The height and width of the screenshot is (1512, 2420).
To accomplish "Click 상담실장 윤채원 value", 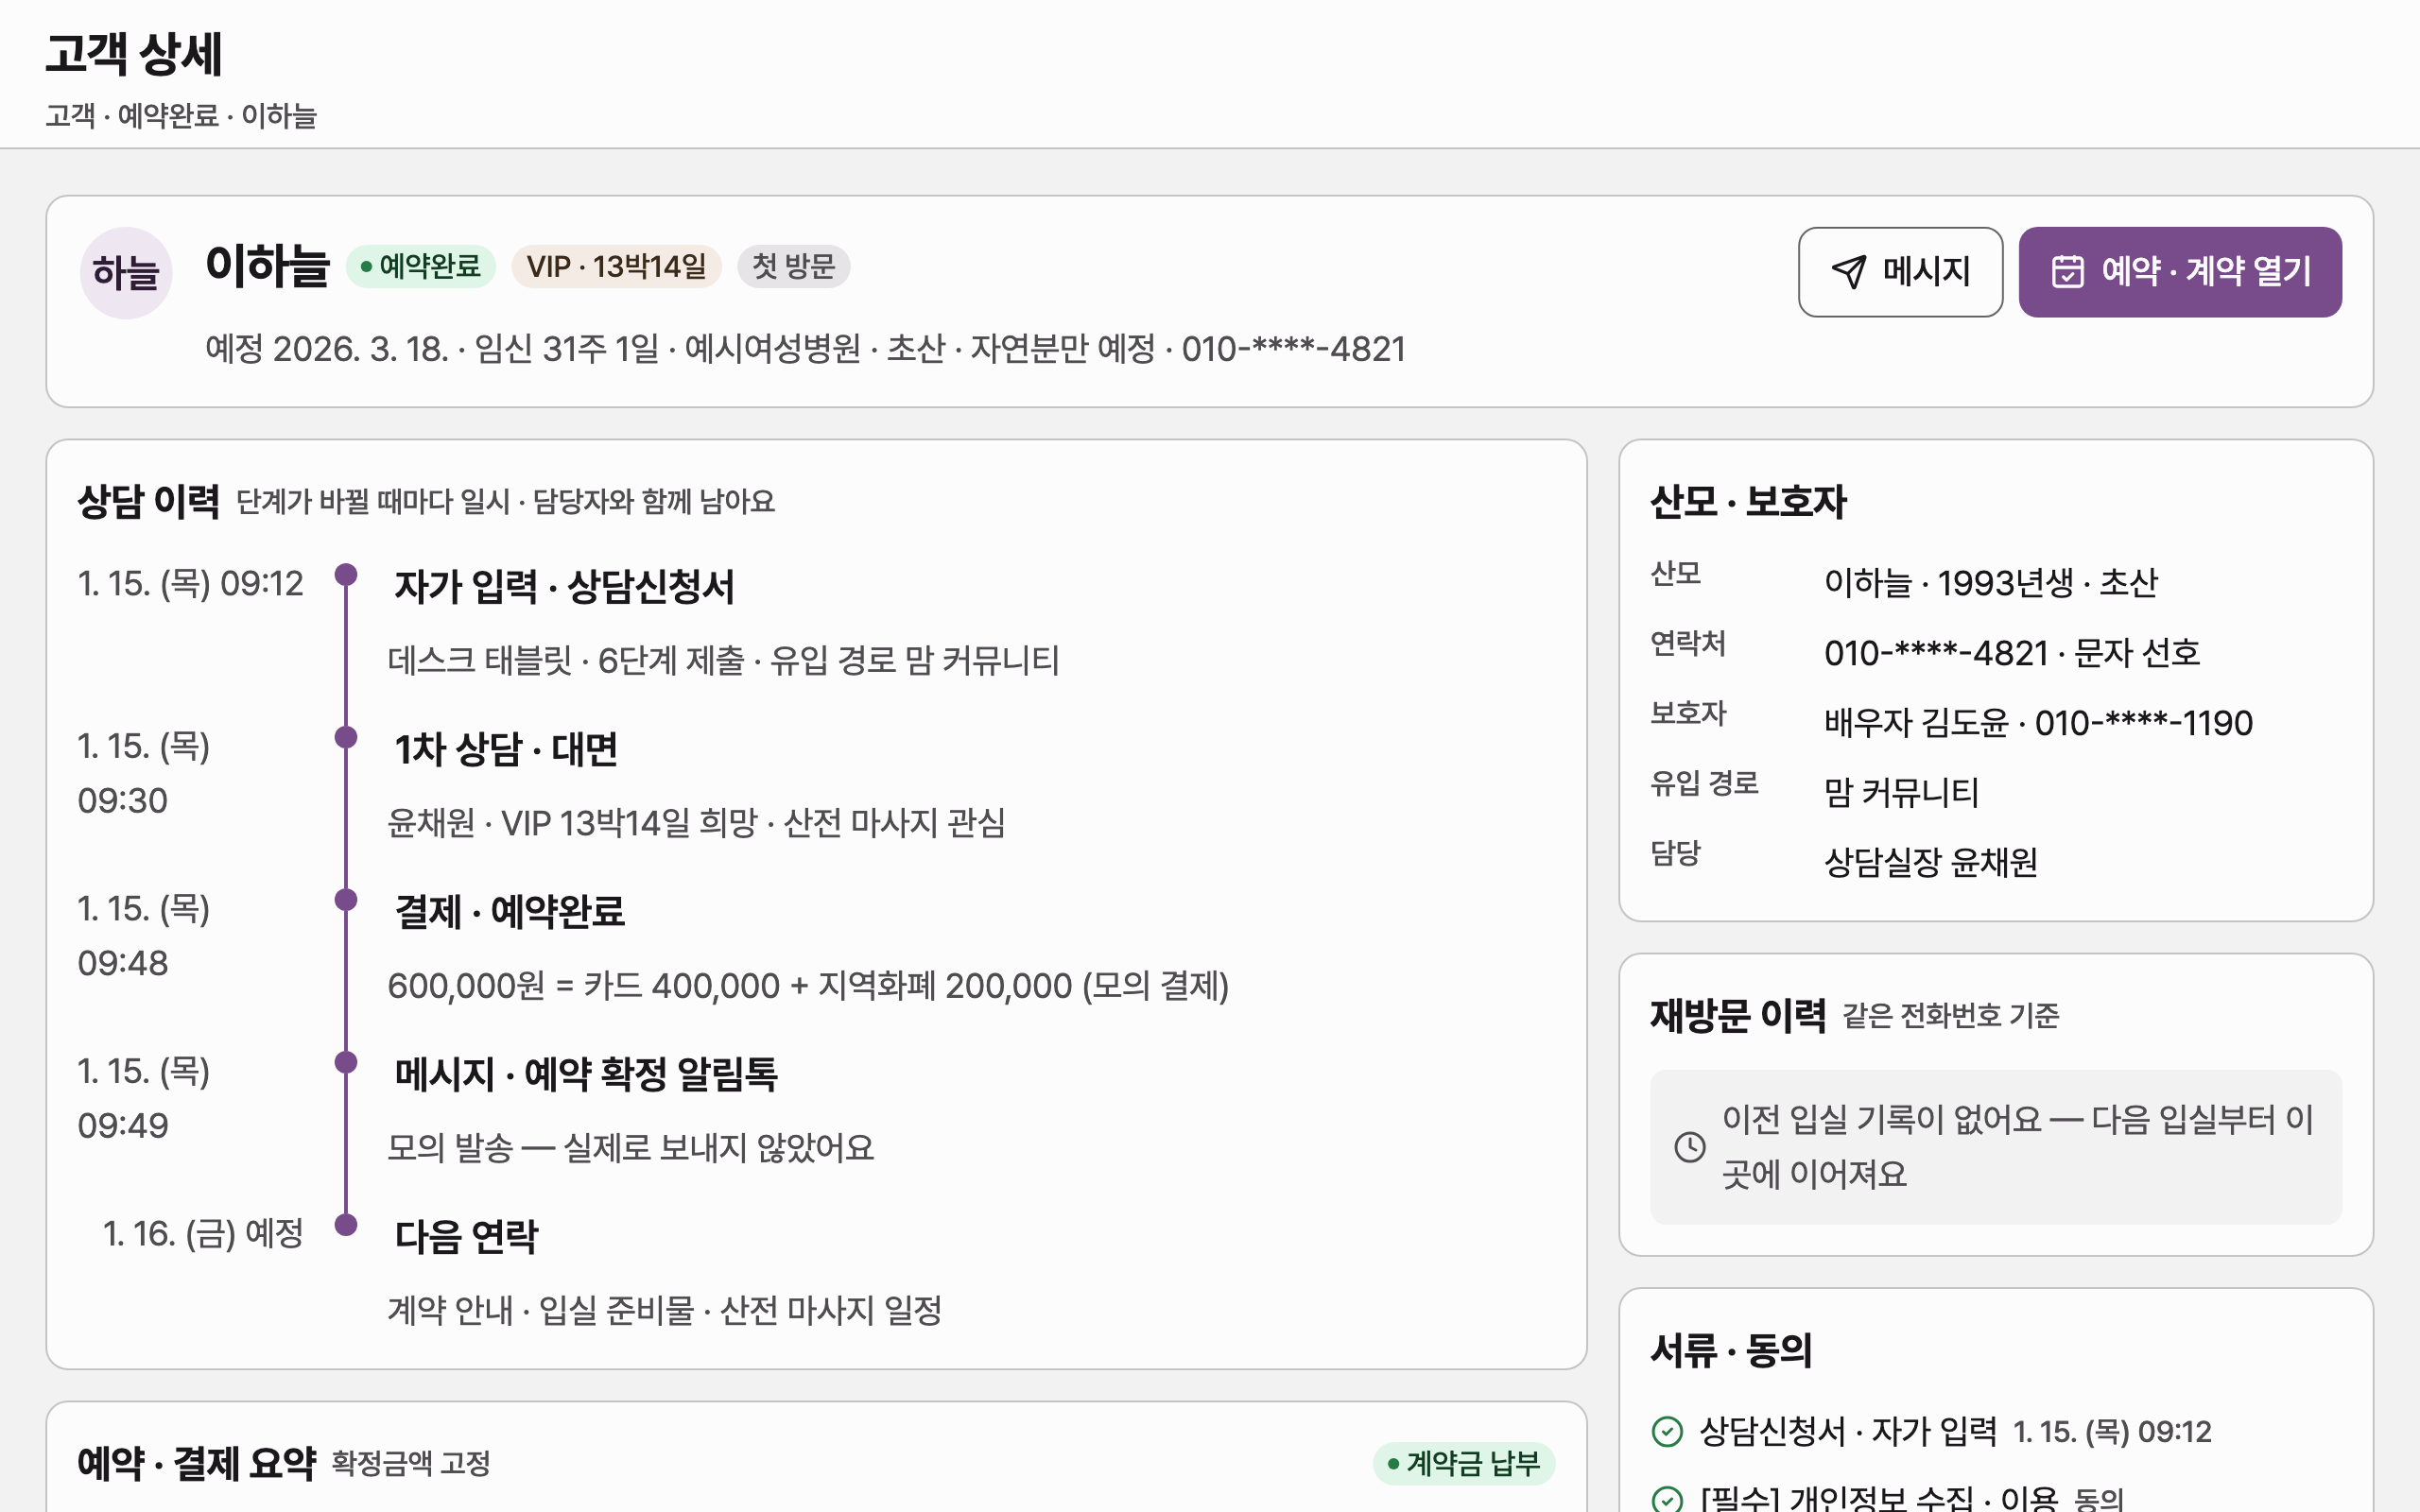I will [x=1931, y=862].
